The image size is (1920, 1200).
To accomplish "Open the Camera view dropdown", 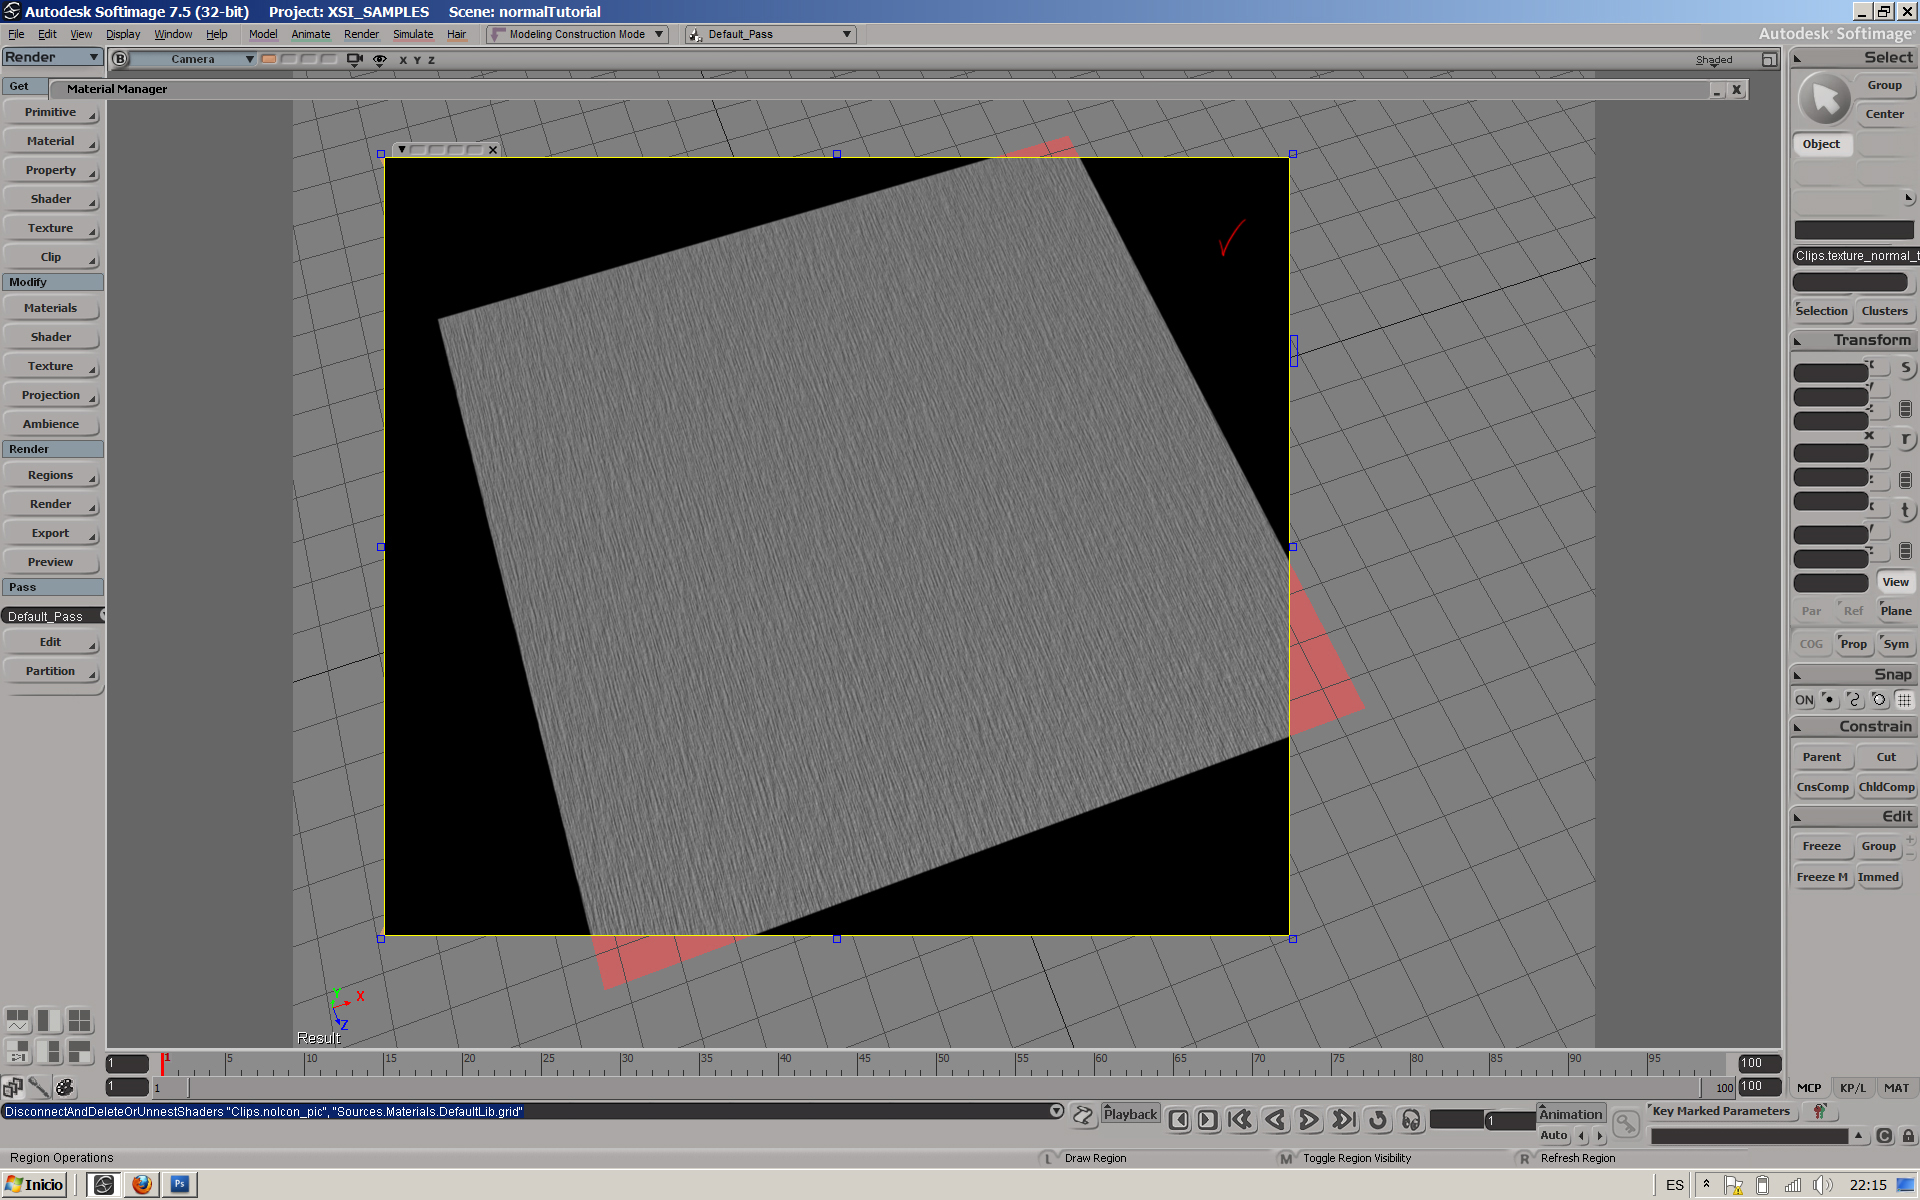I will (x=195, y=59).
